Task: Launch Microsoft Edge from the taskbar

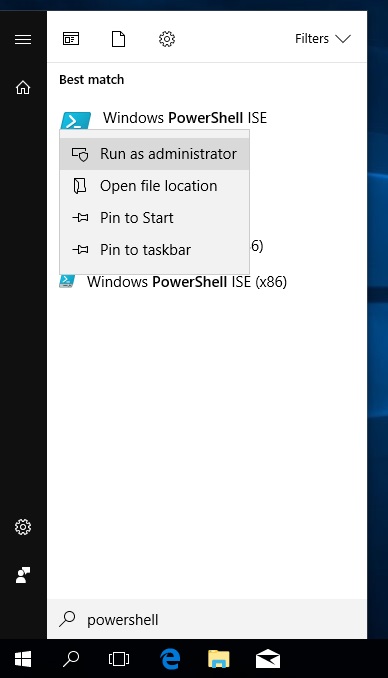Action: click(170, 659)
